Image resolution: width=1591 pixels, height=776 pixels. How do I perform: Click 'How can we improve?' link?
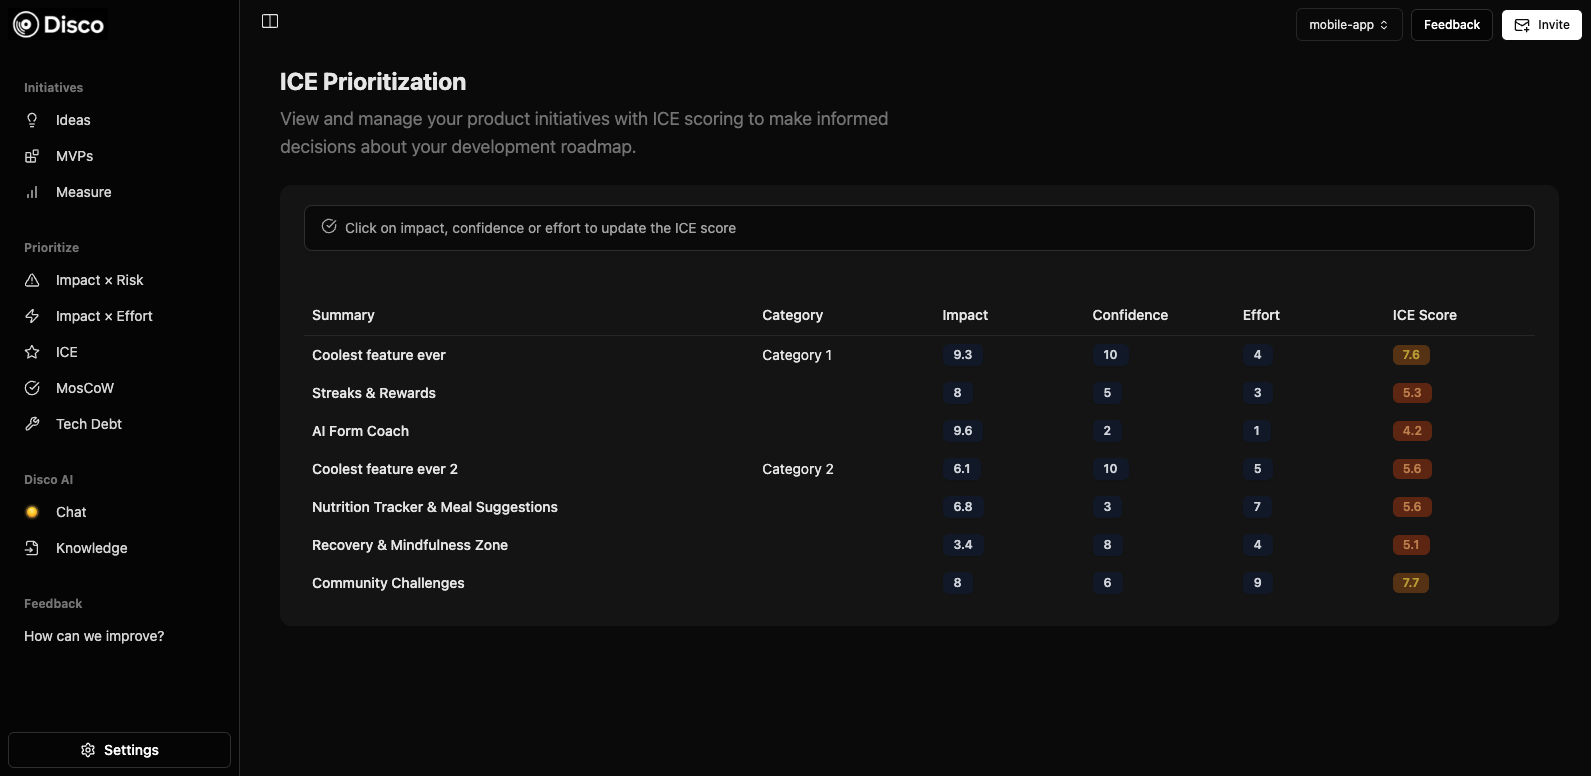[94, 636]
